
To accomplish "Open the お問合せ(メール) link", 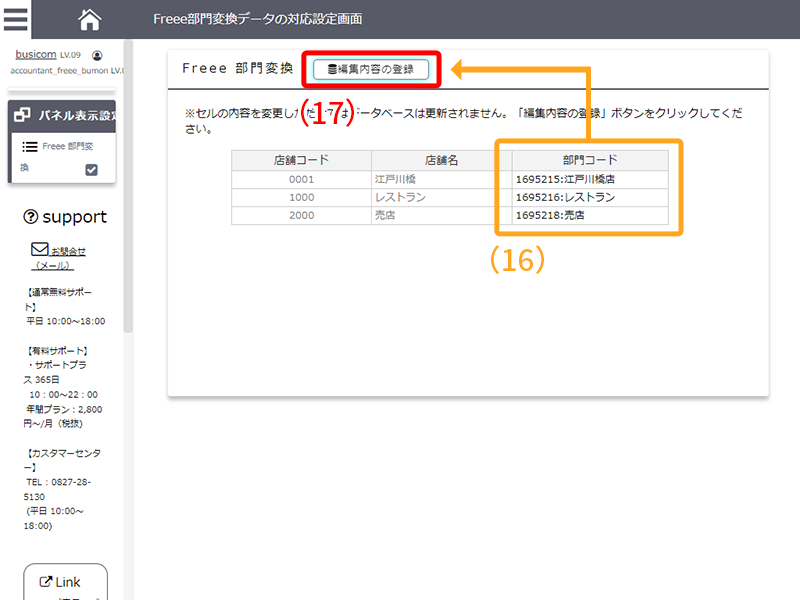I will [x=60, y=258].
